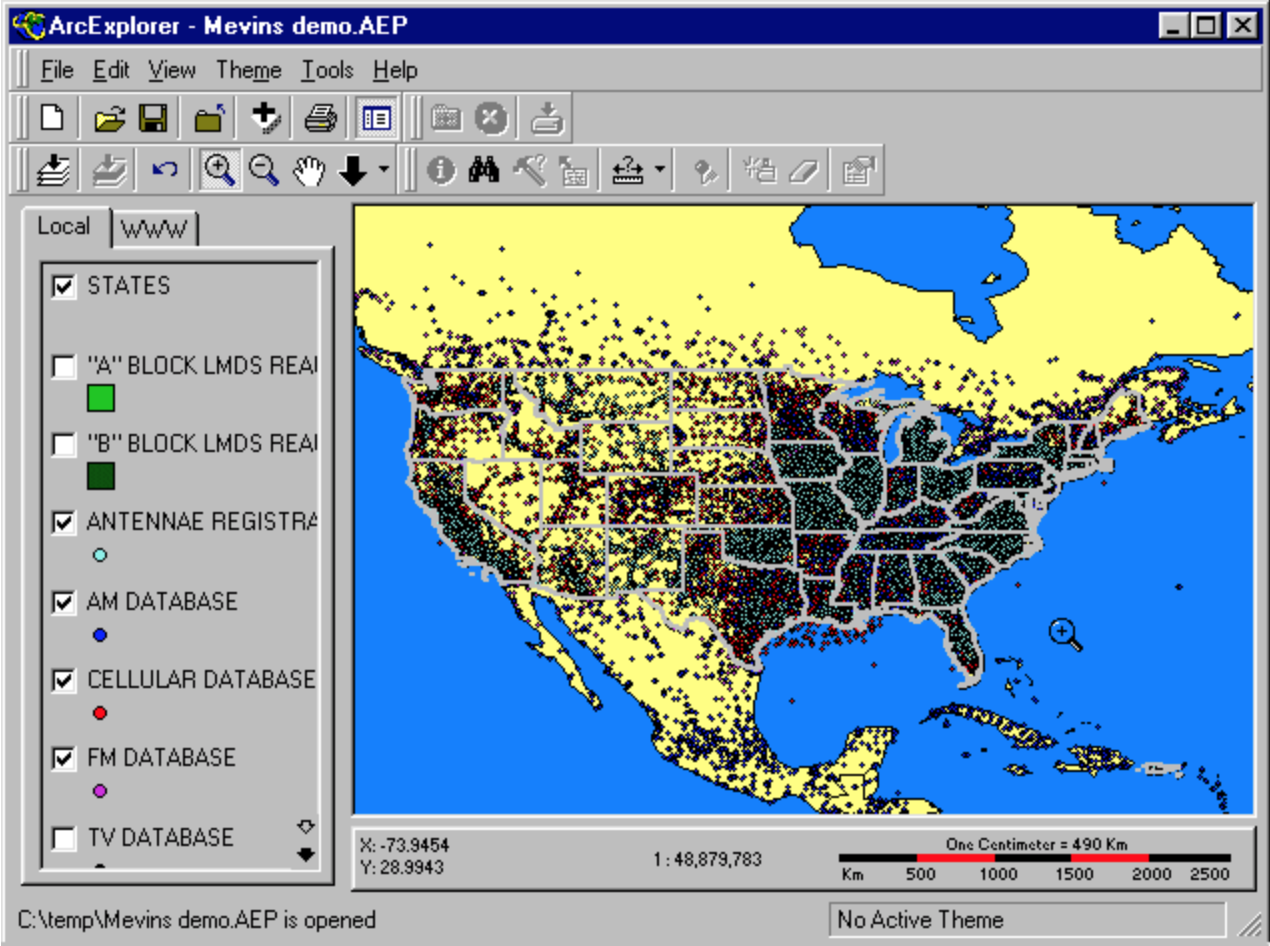Open a project with the Open folder icon
The height and width of the screenshot is (946, 1270).
pos(110,117)
